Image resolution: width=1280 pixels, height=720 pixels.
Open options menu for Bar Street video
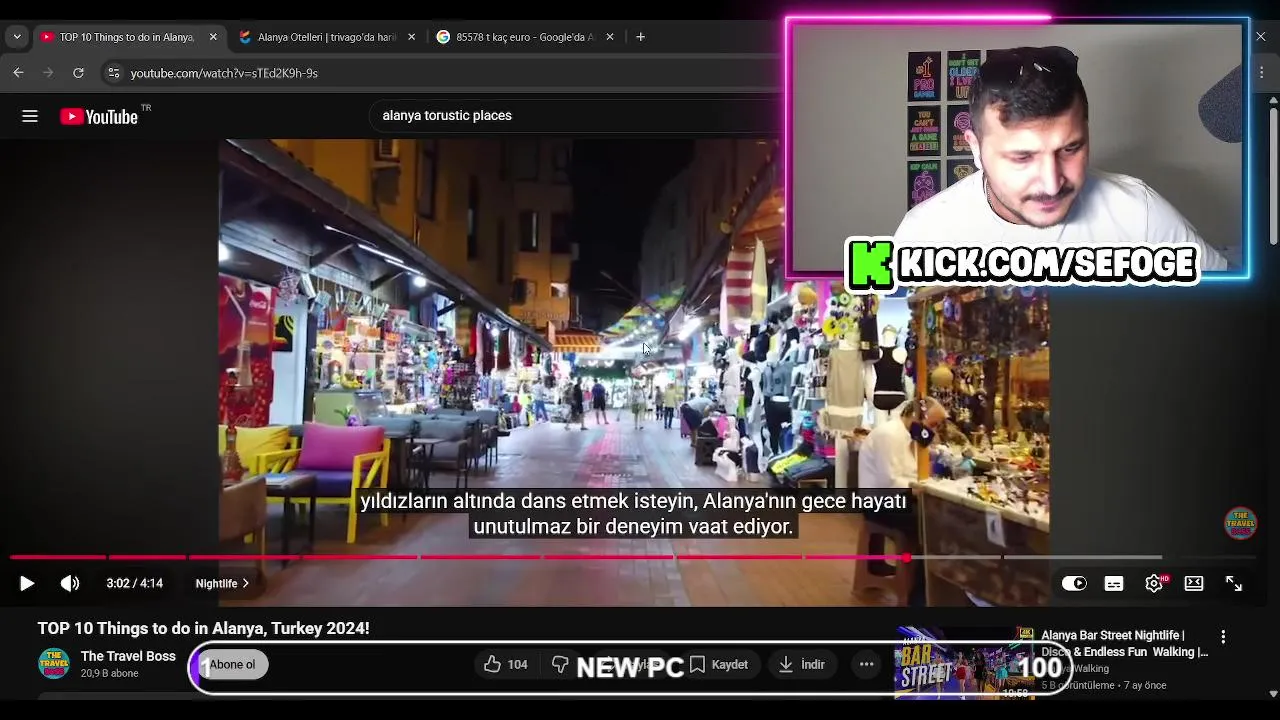[x=1223, y=637]
